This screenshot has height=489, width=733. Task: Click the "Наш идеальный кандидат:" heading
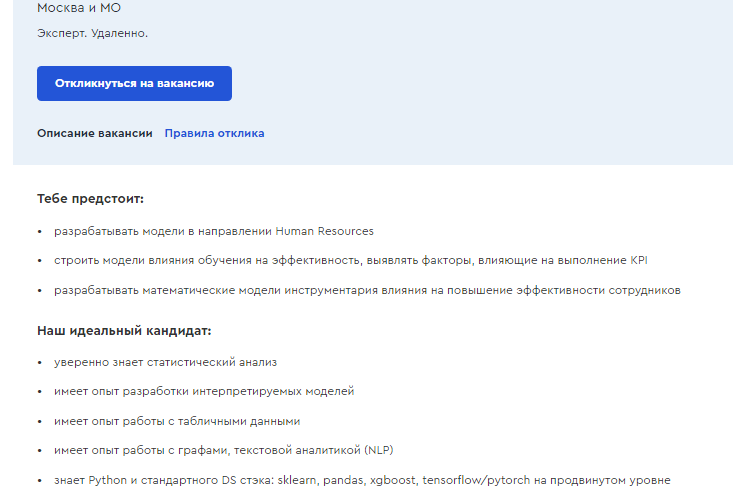click(x=124, y=330)
